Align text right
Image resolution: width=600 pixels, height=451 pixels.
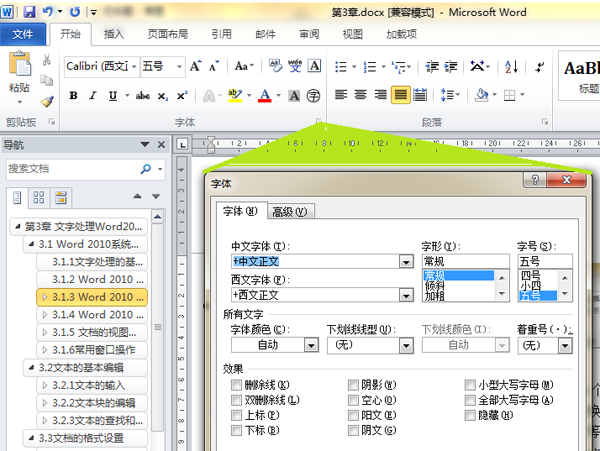[380, 94]
